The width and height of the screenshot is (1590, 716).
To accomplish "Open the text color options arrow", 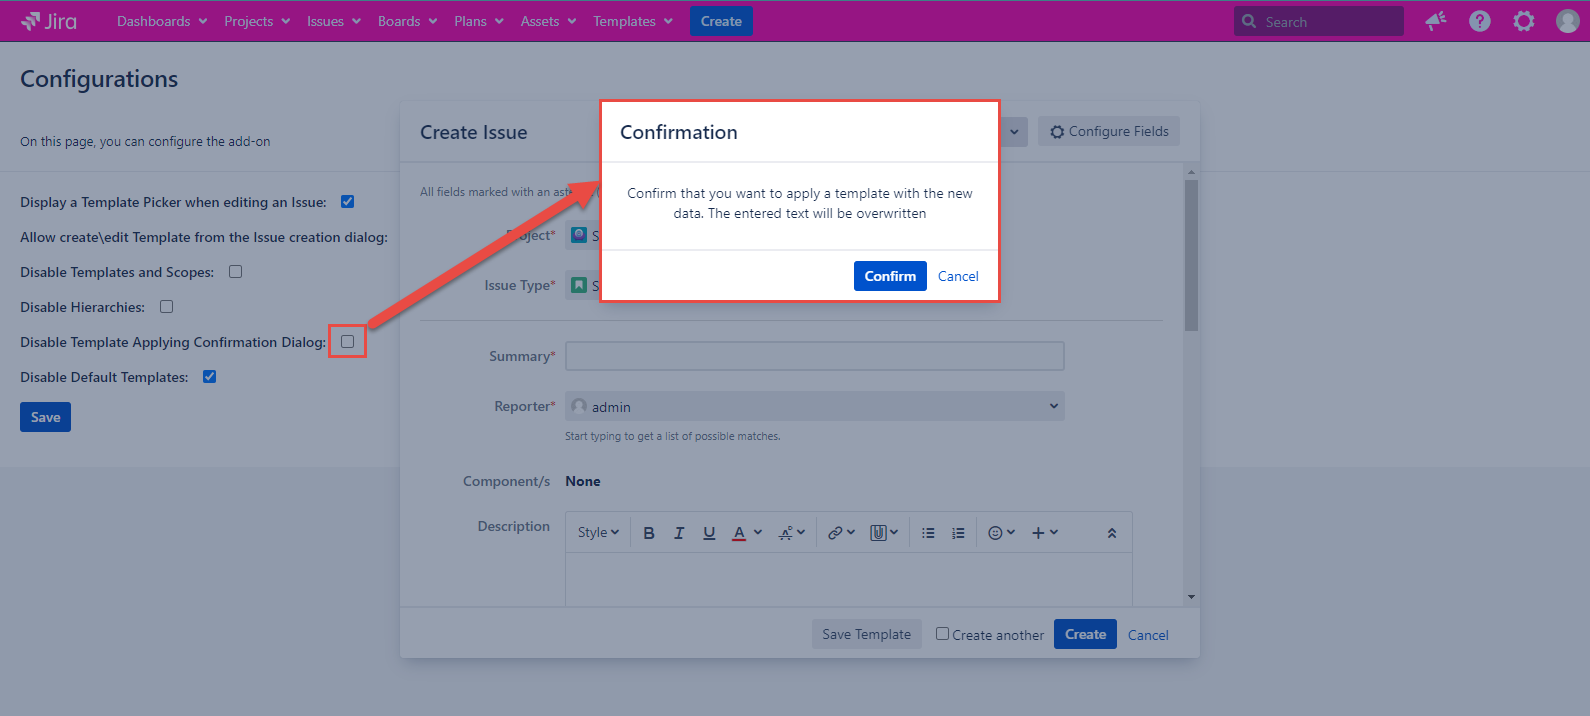I will tap(758, 533).
